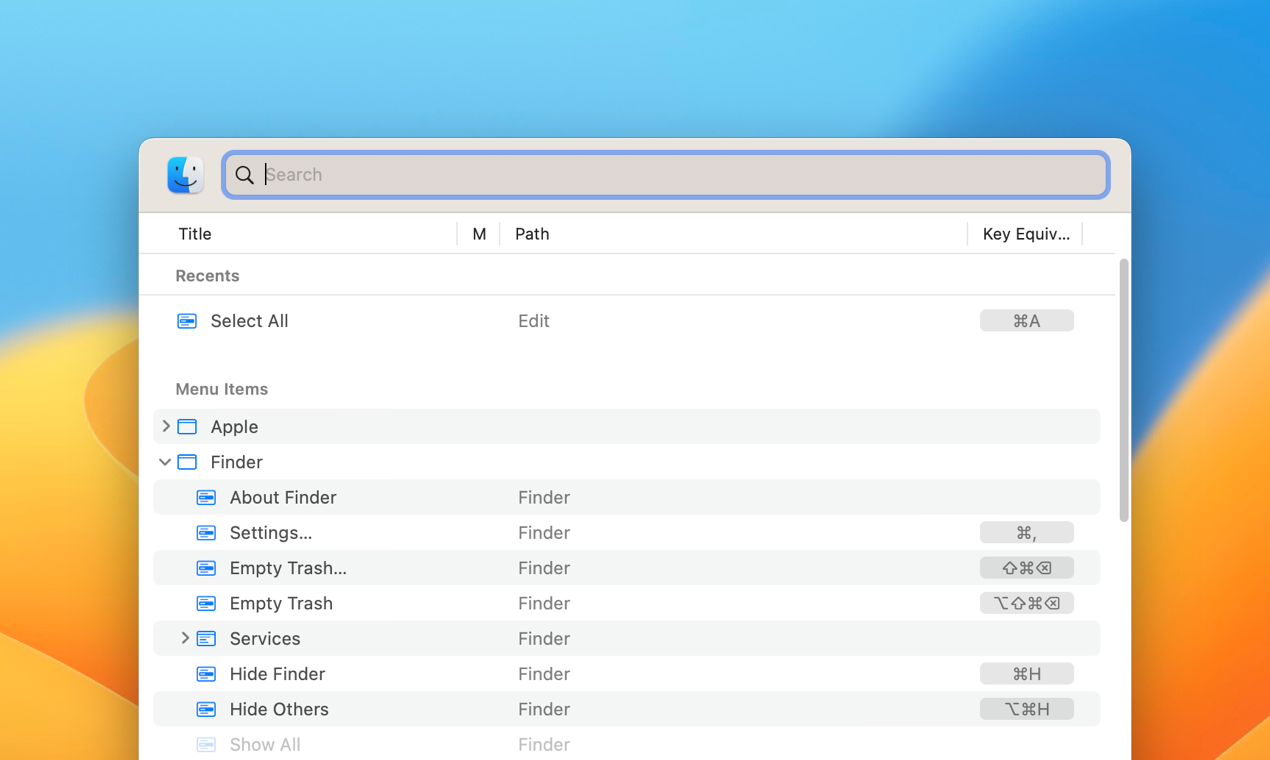
Task: Select the Apple tree row
Action: [627, 427]
